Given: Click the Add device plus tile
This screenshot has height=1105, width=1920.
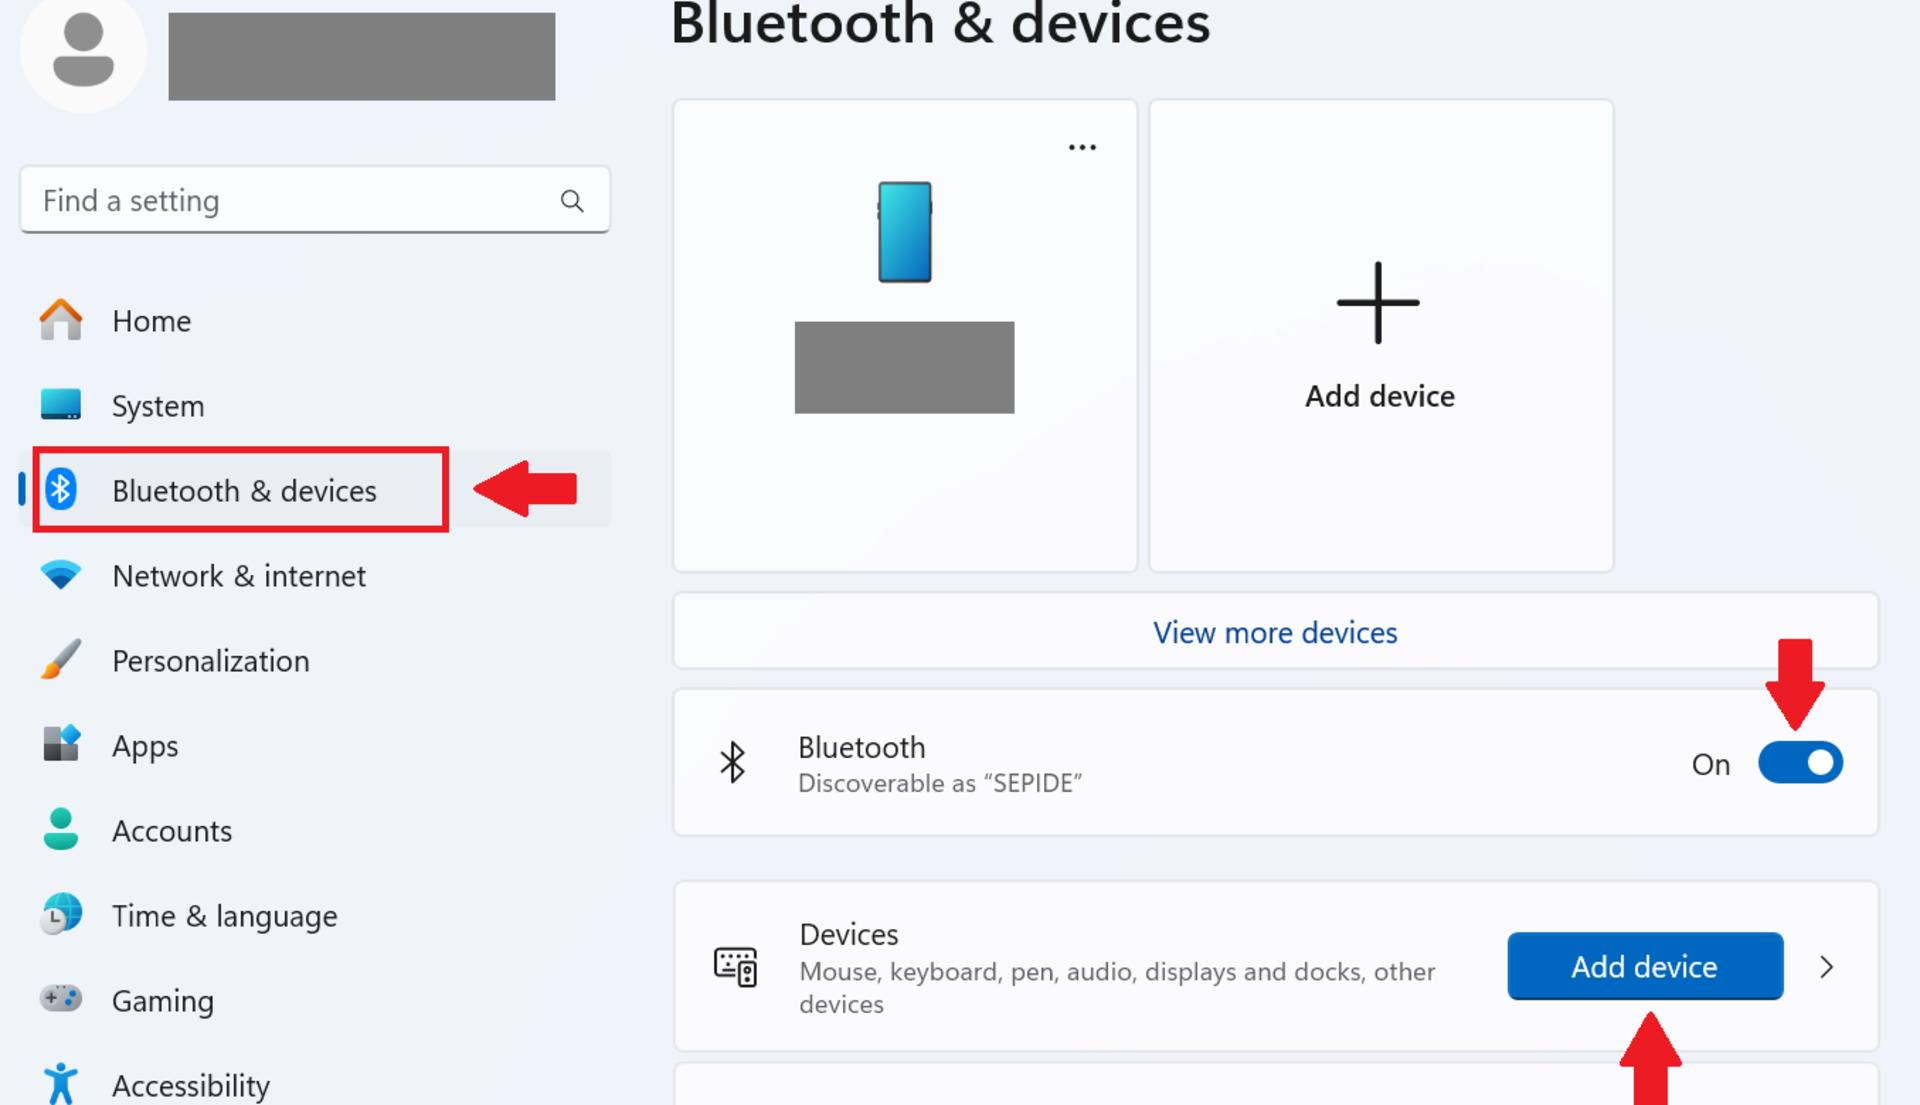Looking at the screenshot, I should (1381, 336).
